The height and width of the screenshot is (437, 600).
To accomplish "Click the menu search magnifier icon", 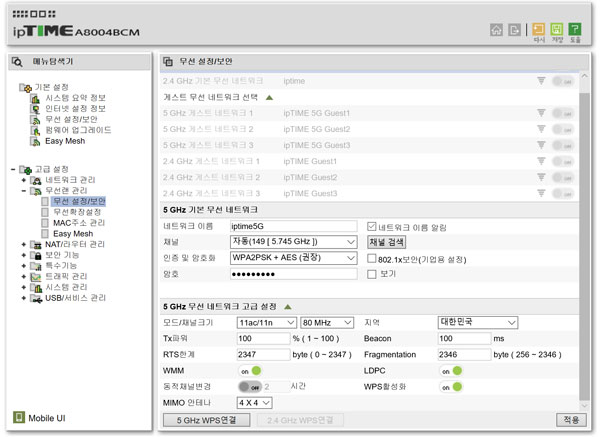I will point(17,62).
